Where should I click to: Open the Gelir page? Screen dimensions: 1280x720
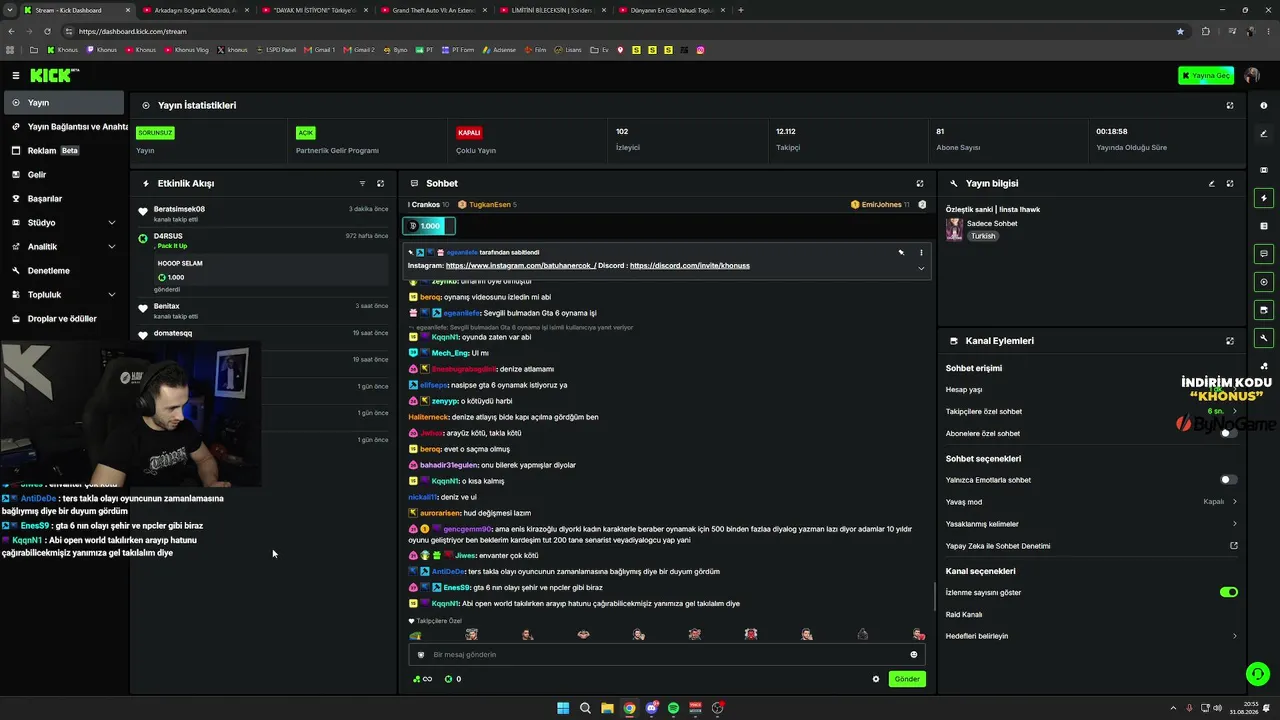pyautogui.click(x=64, y=175)
